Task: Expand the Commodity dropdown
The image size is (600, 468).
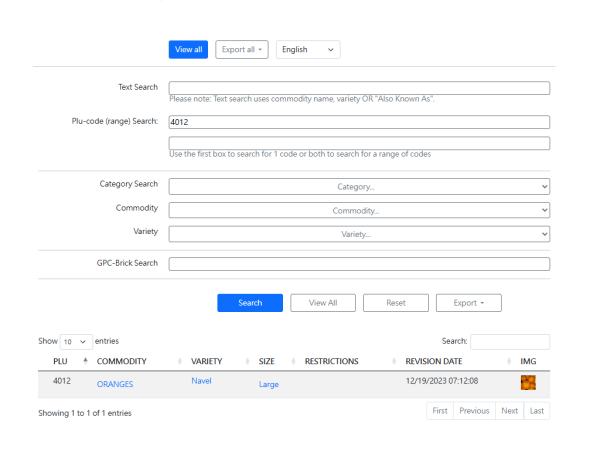Action: [x=359, y=210]
